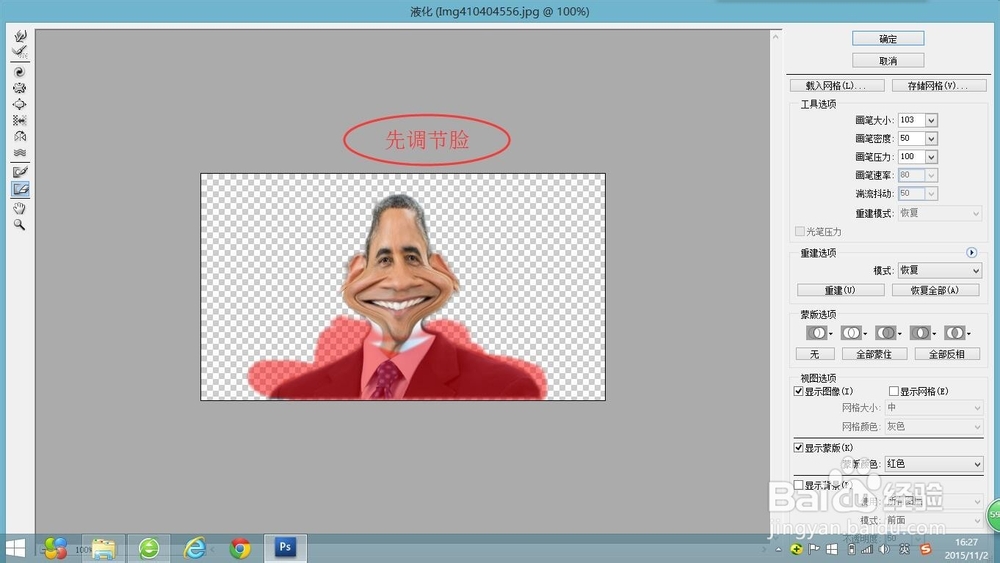Open the green 360 browser in taskbar
The height and width of the screenshot is (563, 1000).
tap(149, 548)
